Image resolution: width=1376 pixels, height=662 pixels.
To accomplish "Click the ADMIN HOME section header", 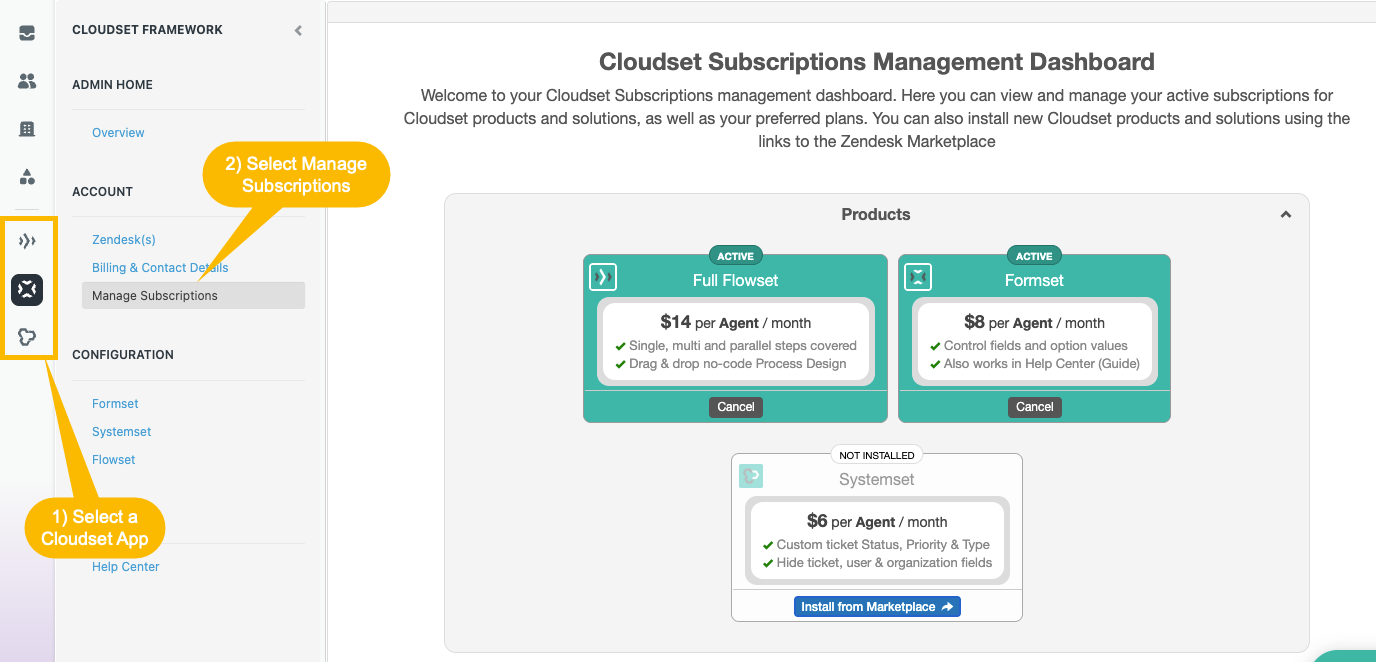I will (x=112, y=85).
